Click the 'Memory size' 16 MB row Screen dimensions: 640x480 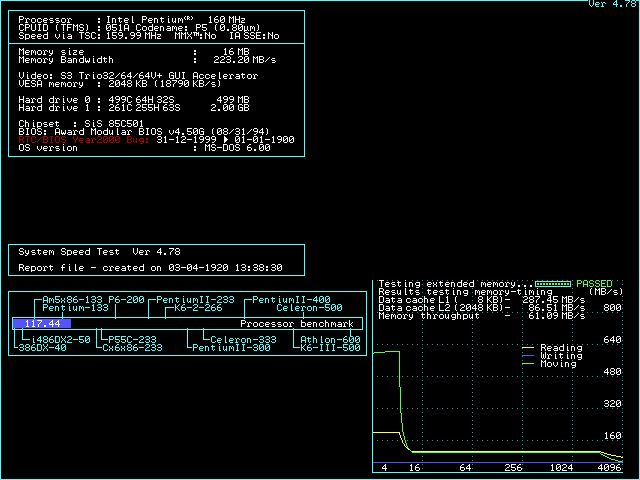[134, 52]
